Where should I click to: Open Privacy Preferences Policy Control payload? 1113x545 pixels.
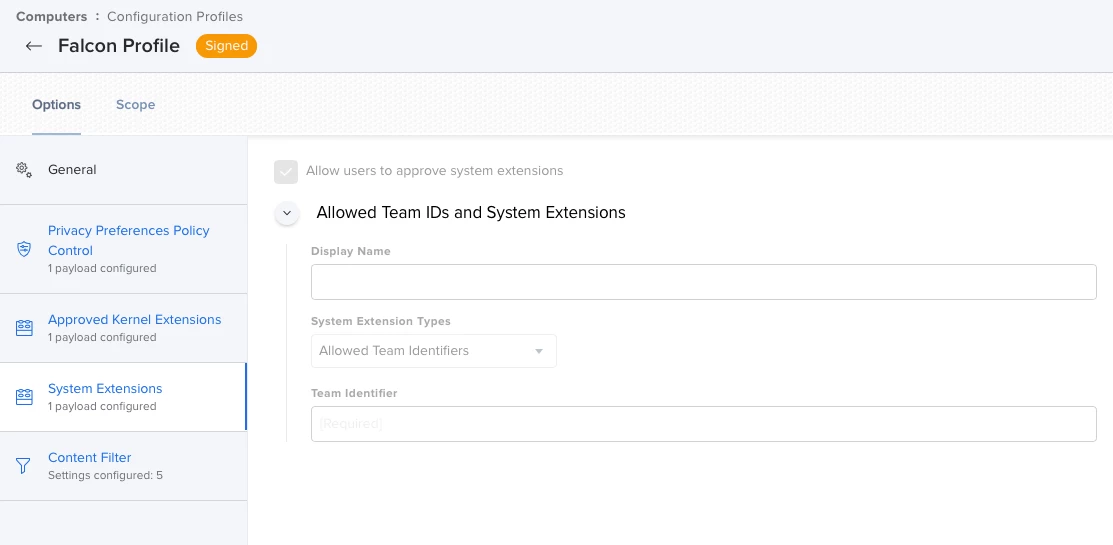pos(124,249)
